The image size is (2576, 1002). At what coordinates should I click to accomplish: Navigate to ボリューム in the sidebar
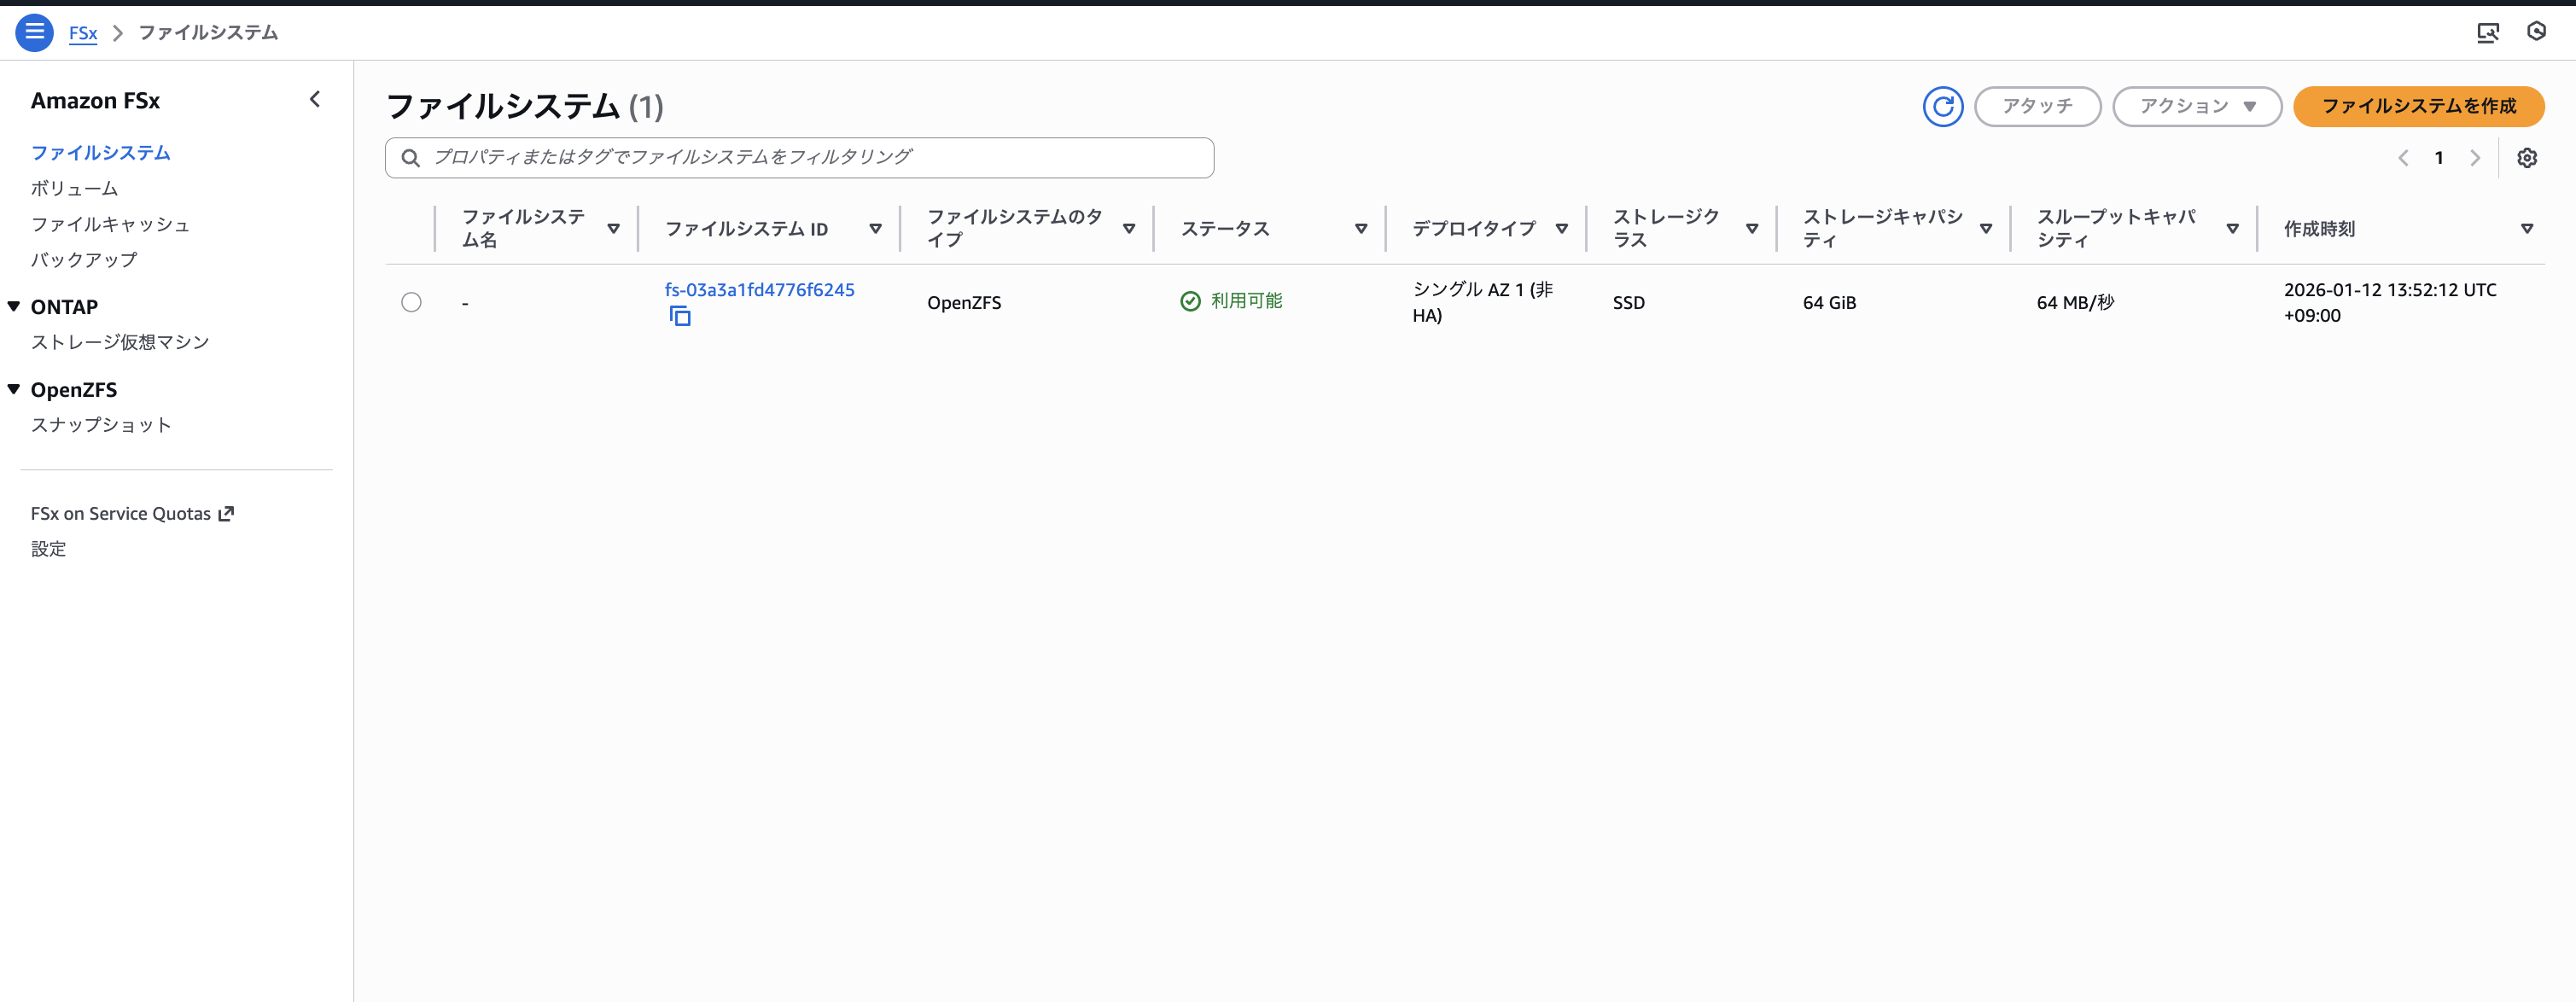pyautogui.click(x=74, y=188)
